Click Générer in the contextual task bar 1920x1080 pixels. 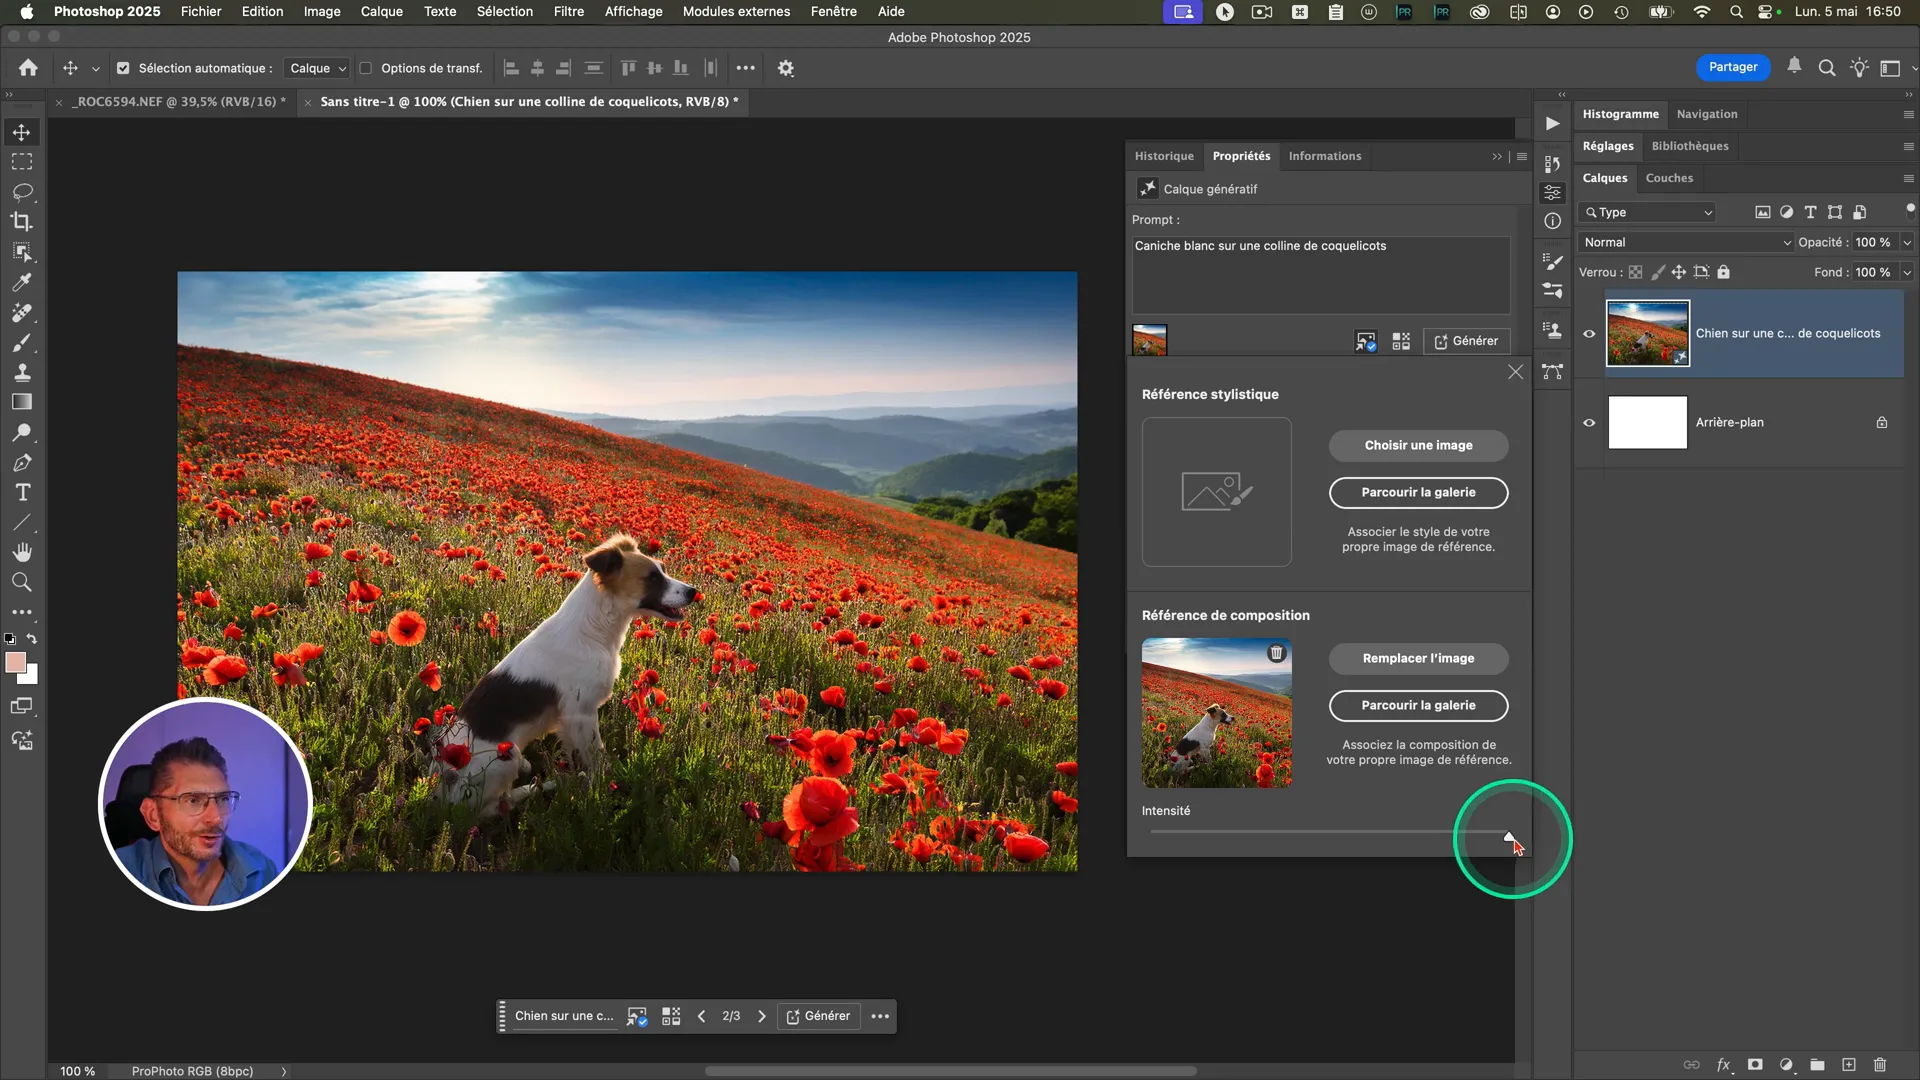818,1016
